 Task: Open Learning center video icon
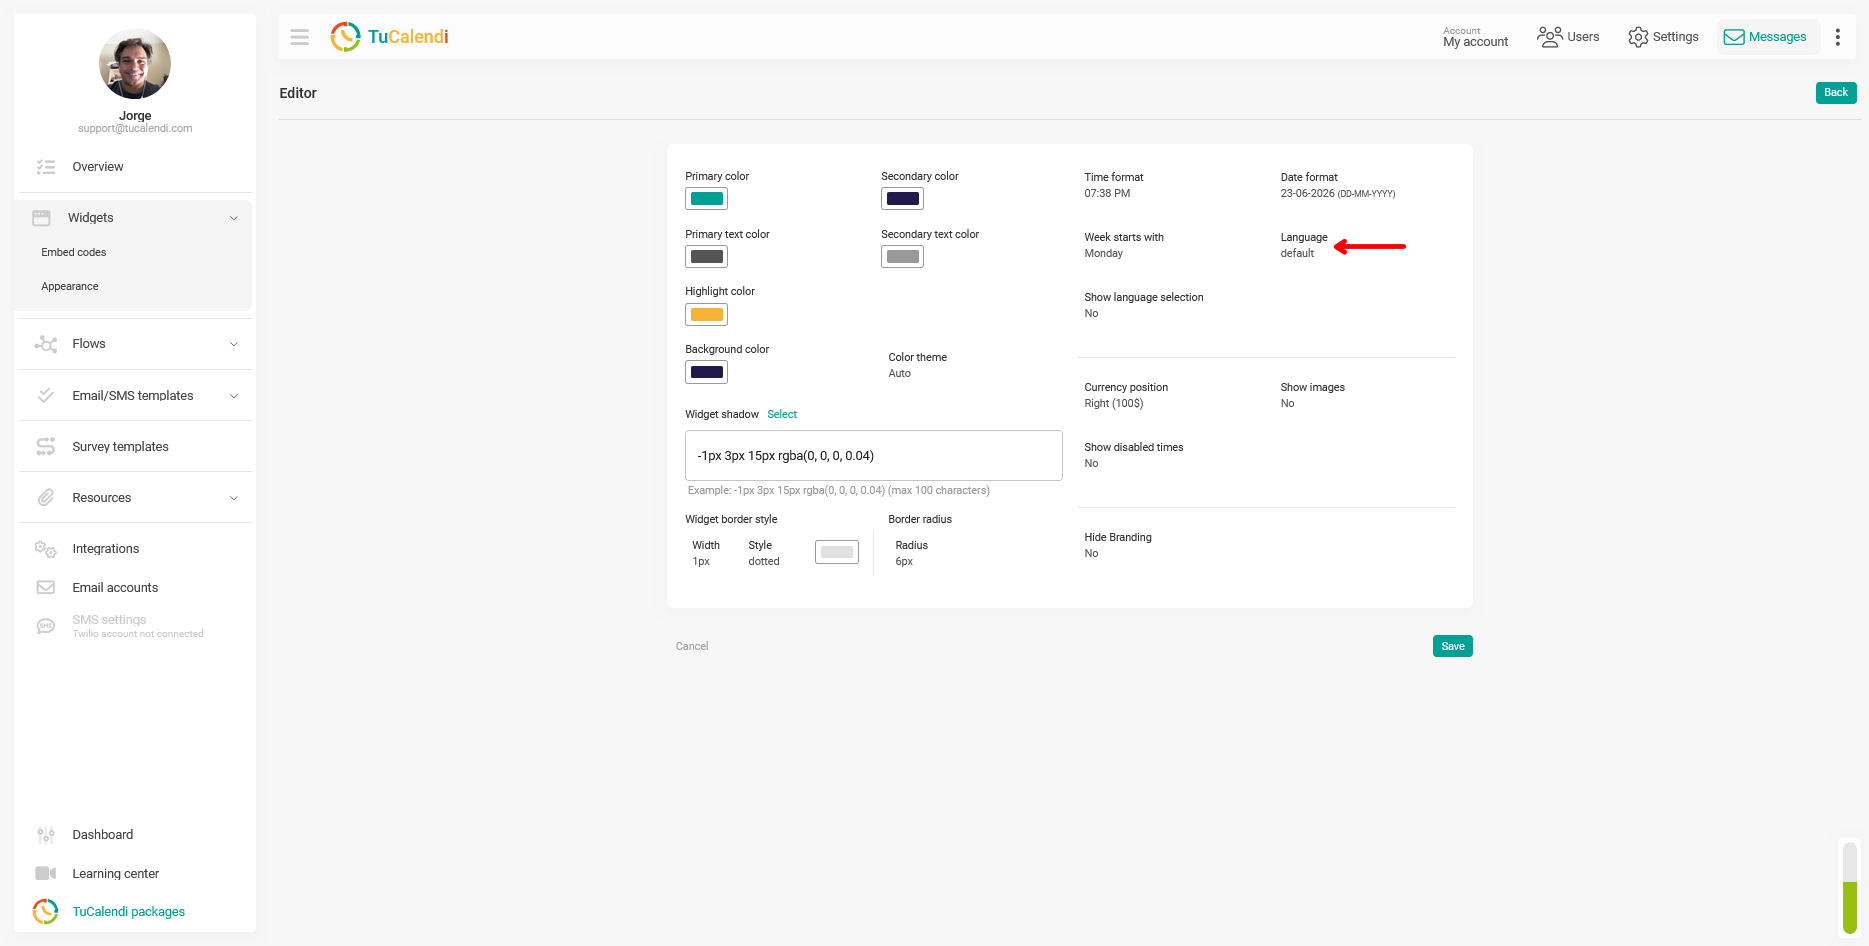pos(46,874)
